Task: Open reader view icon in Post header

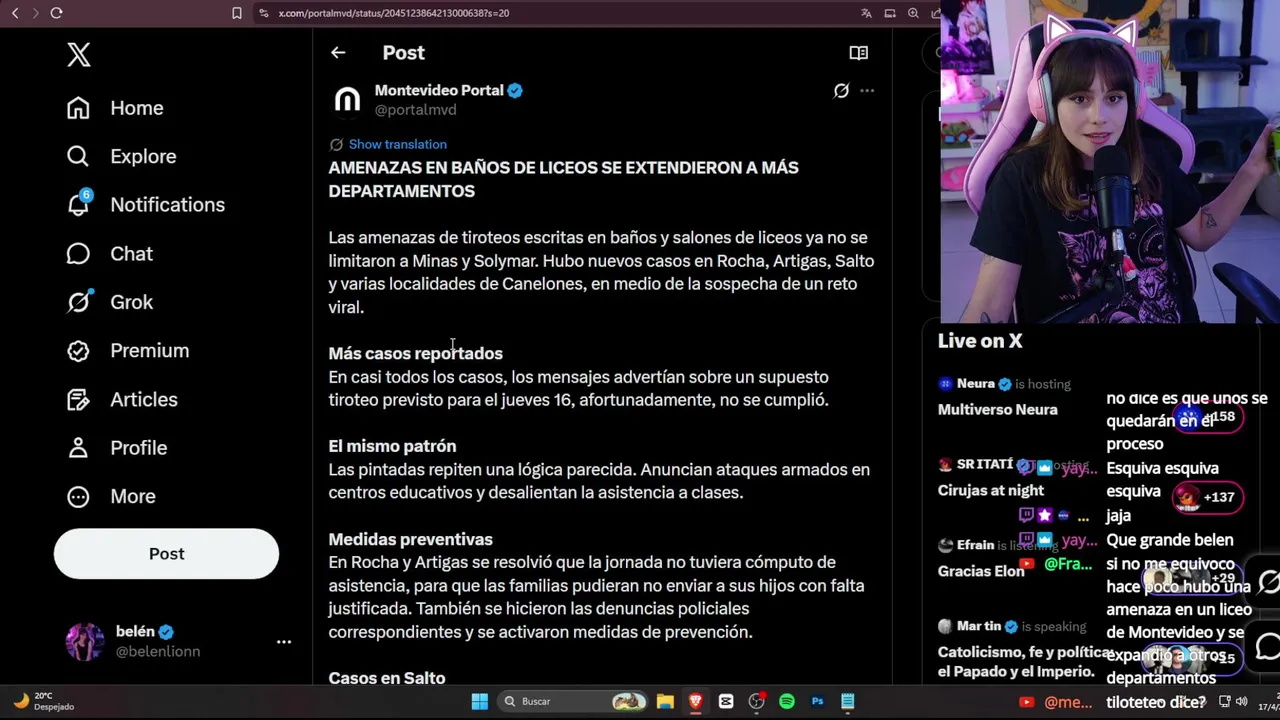Action: [858, 53]
